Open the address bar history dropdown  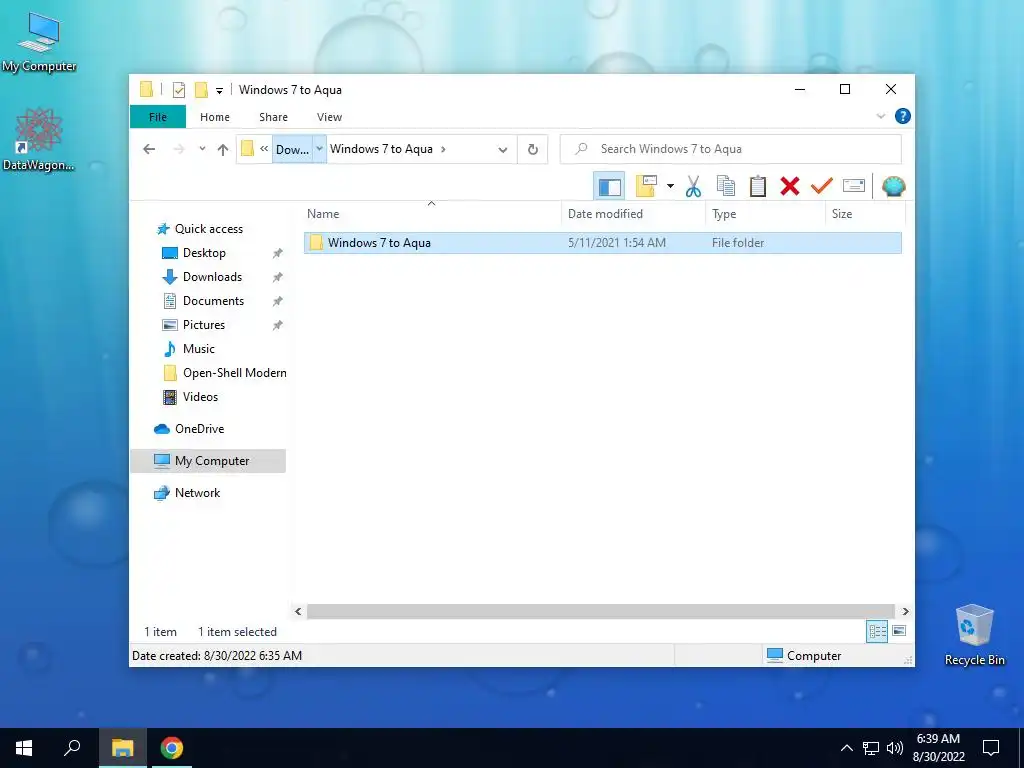click(x=503, y=150)
